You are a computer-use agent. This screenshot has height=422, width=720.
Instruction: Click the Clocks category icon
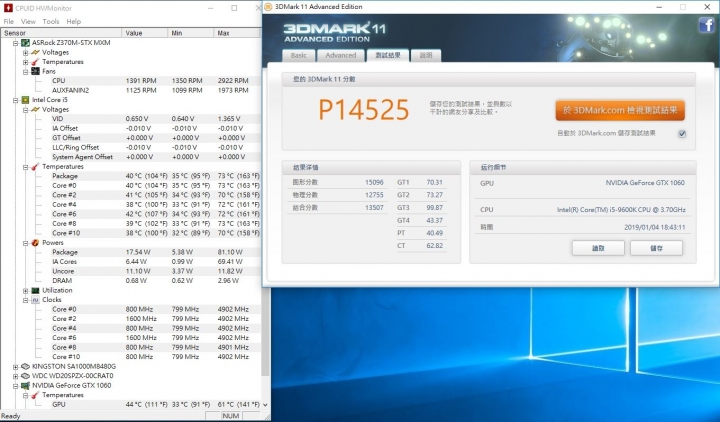(x=35, y=300)
